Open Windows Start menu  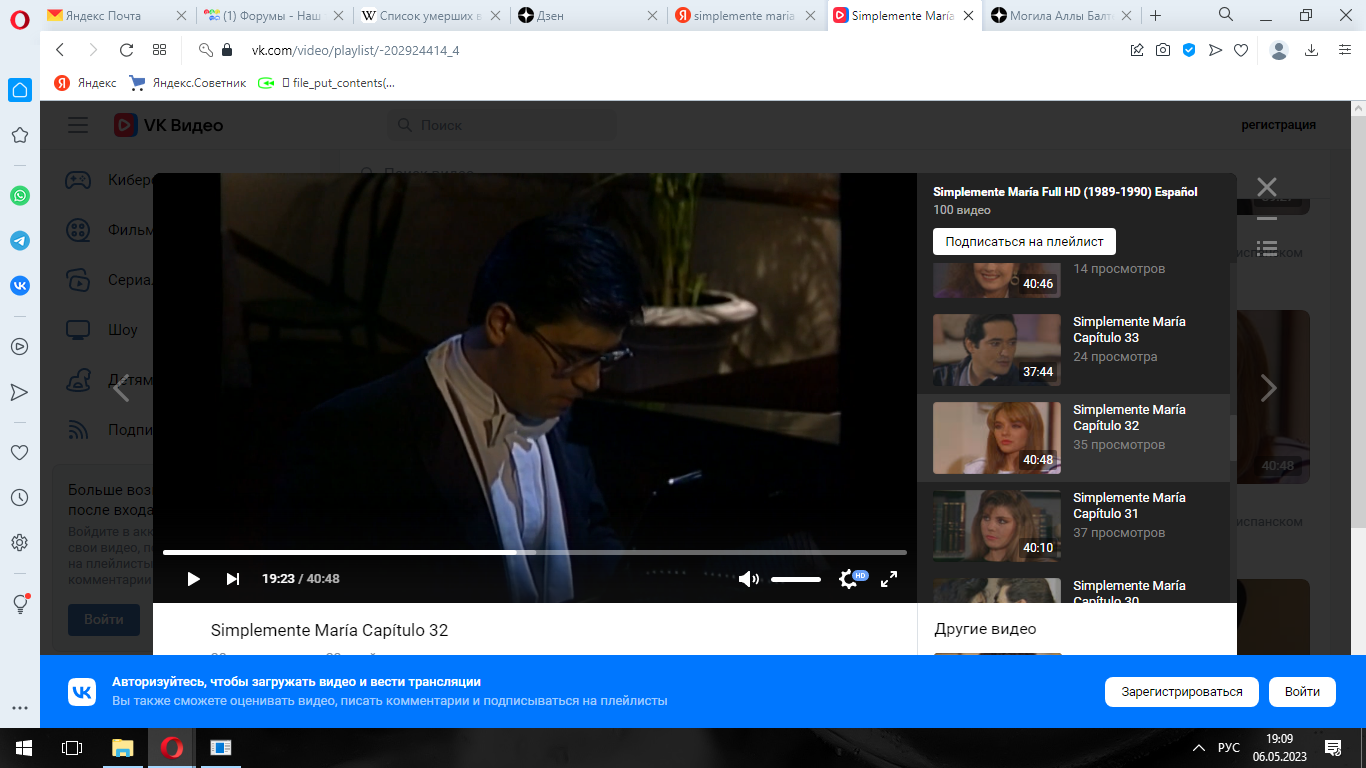click(23, 747)
